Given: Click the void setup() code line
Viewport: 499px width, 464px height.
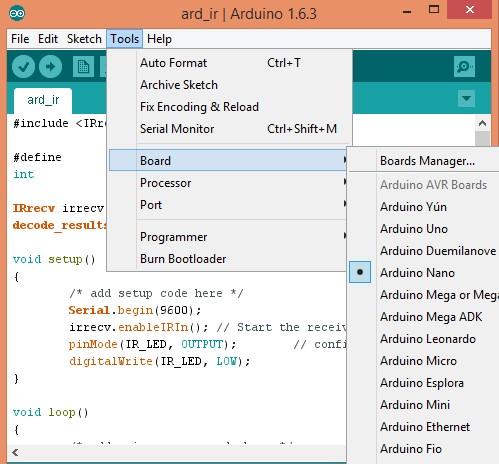Looking at the screenshot, I should 54,259.
